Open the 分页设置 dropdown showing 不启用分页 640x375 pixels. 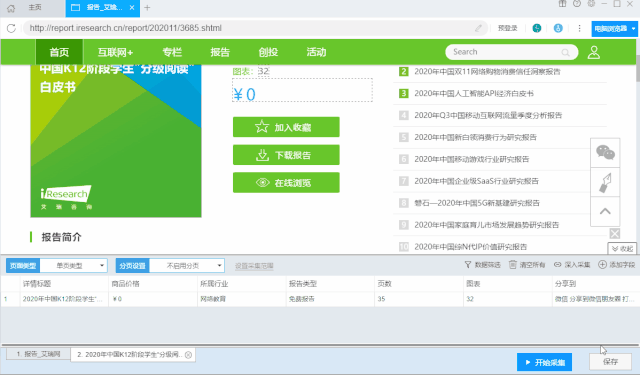click(x=187, y=266)
